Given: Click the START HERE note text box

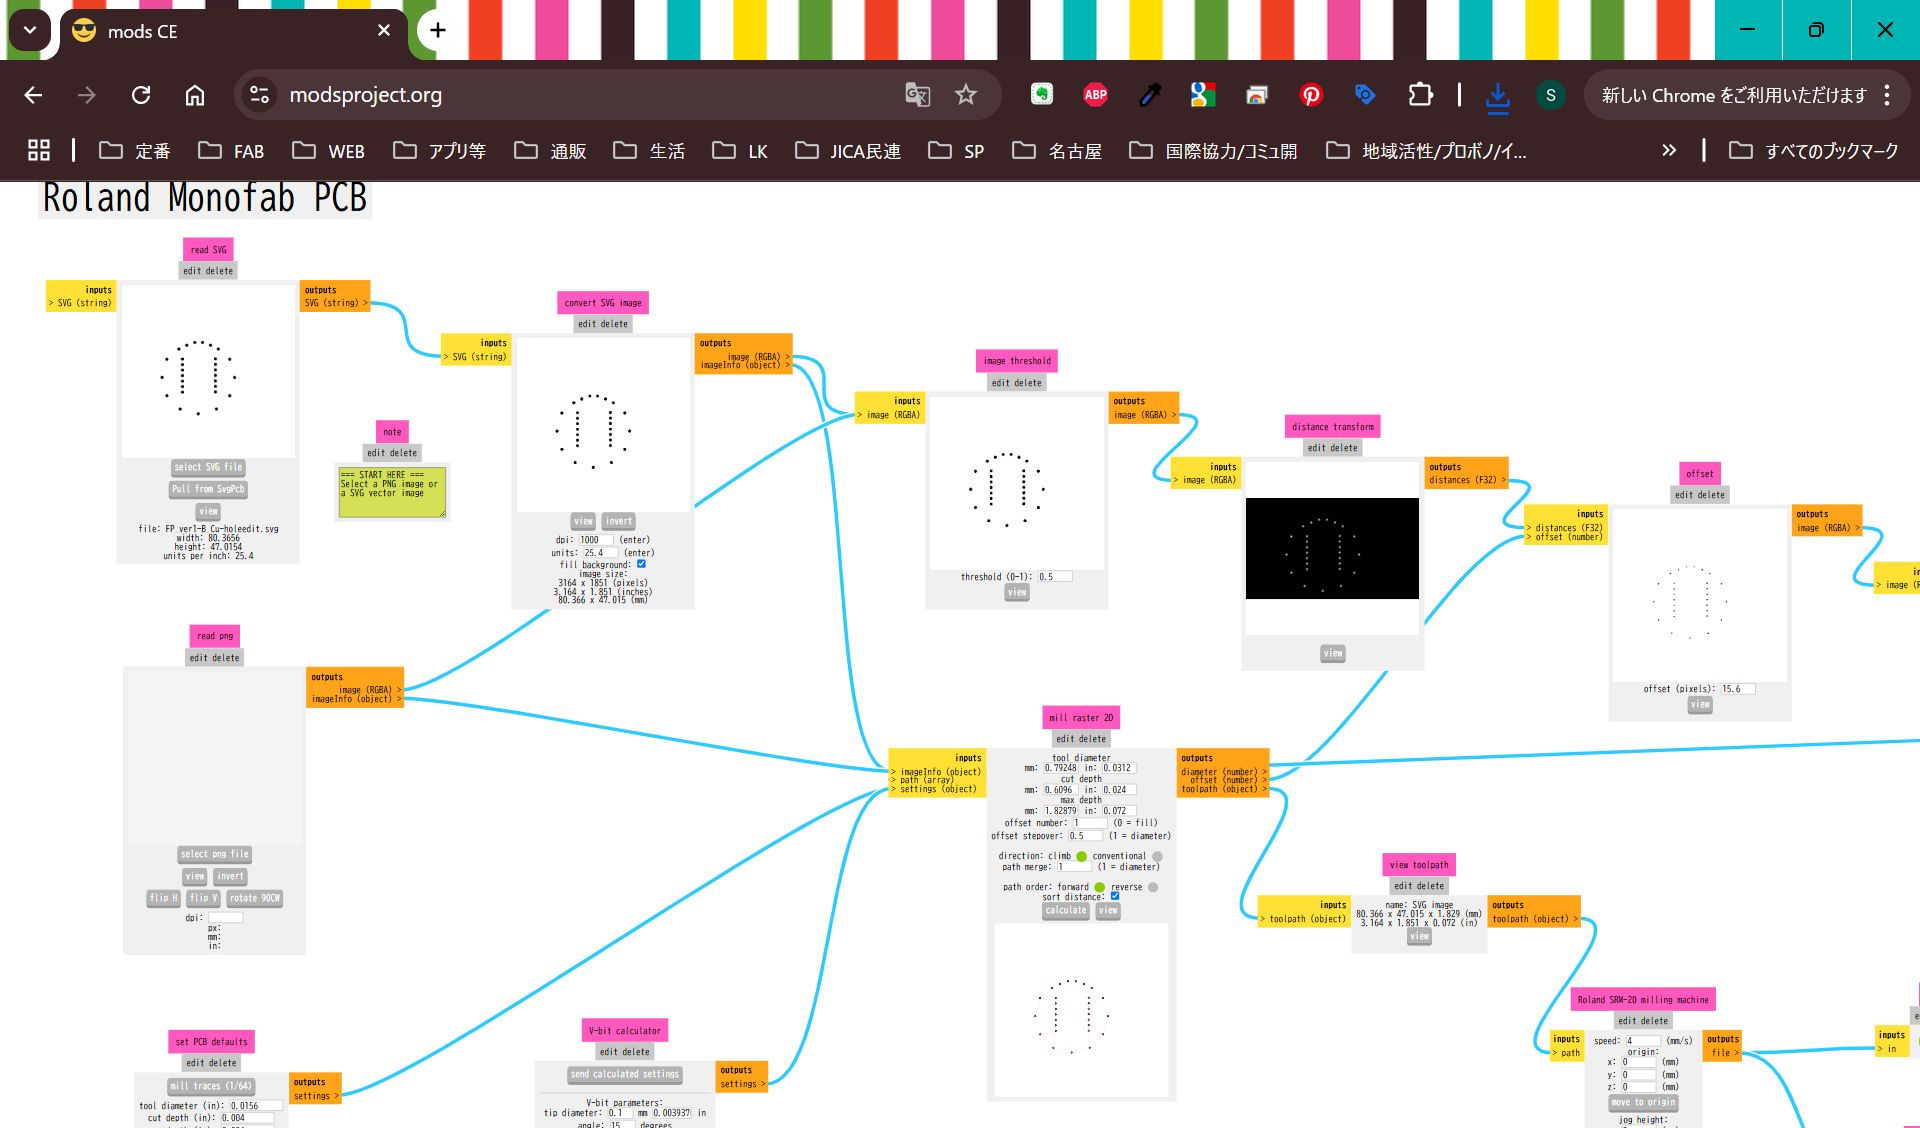Looking at the screenshot, I should pyautogui.click(x=392, y=491).
